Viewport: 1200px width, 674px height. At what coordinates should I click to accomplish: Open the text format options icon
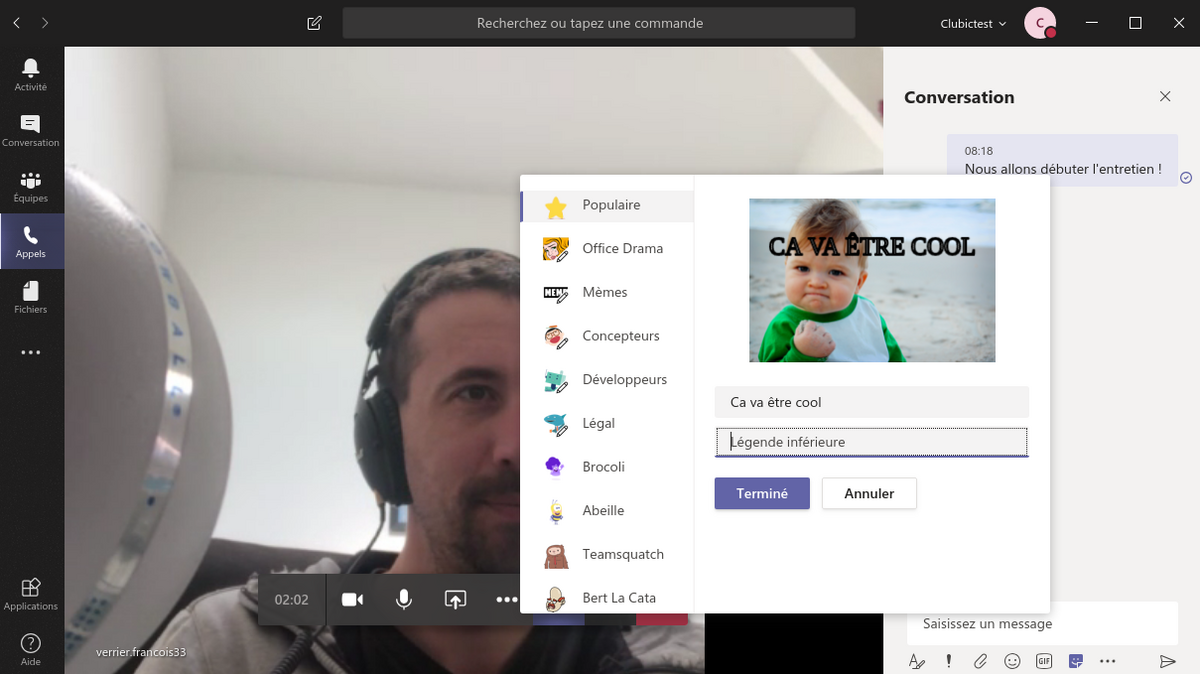coord(917,661)
